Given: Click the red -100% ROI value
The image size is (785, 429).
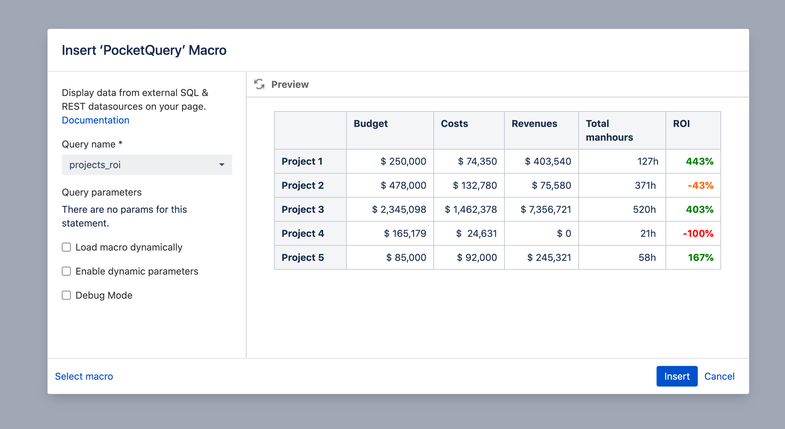Looking at the screenshot, I should coord(698,233).
